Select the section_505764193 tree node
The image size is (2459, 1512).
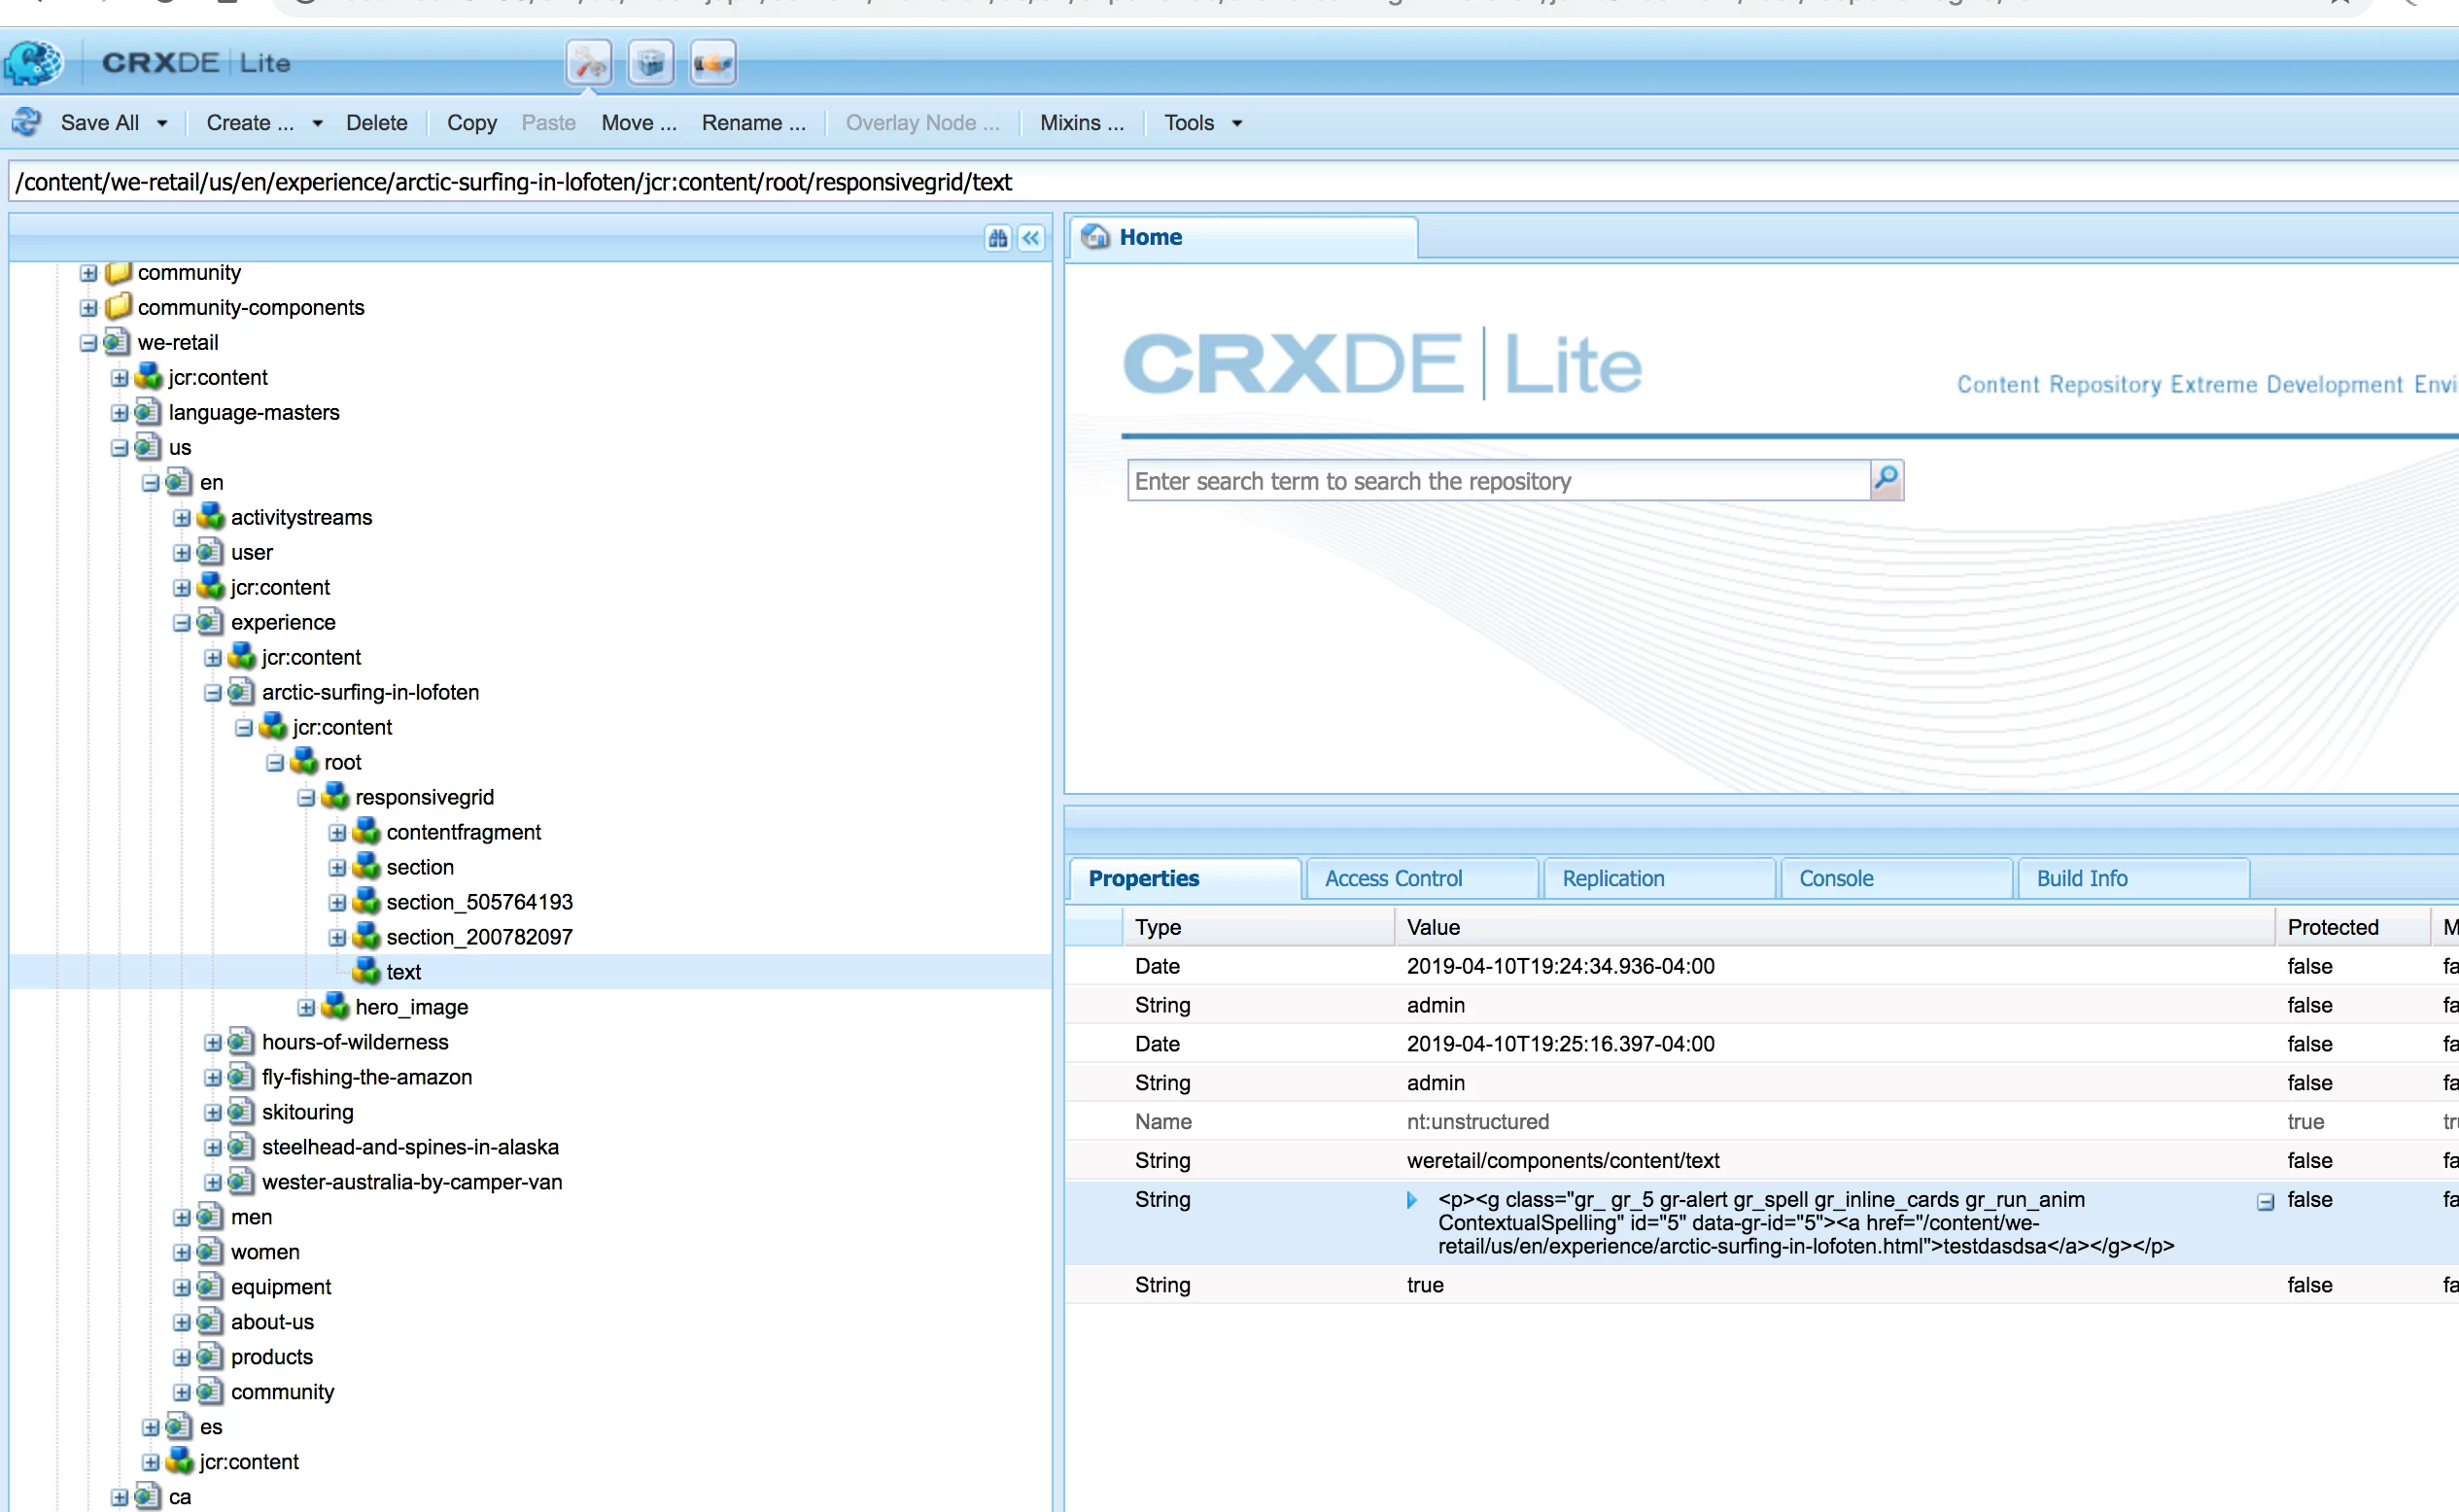pyautogui.click(x=479, y=902)
